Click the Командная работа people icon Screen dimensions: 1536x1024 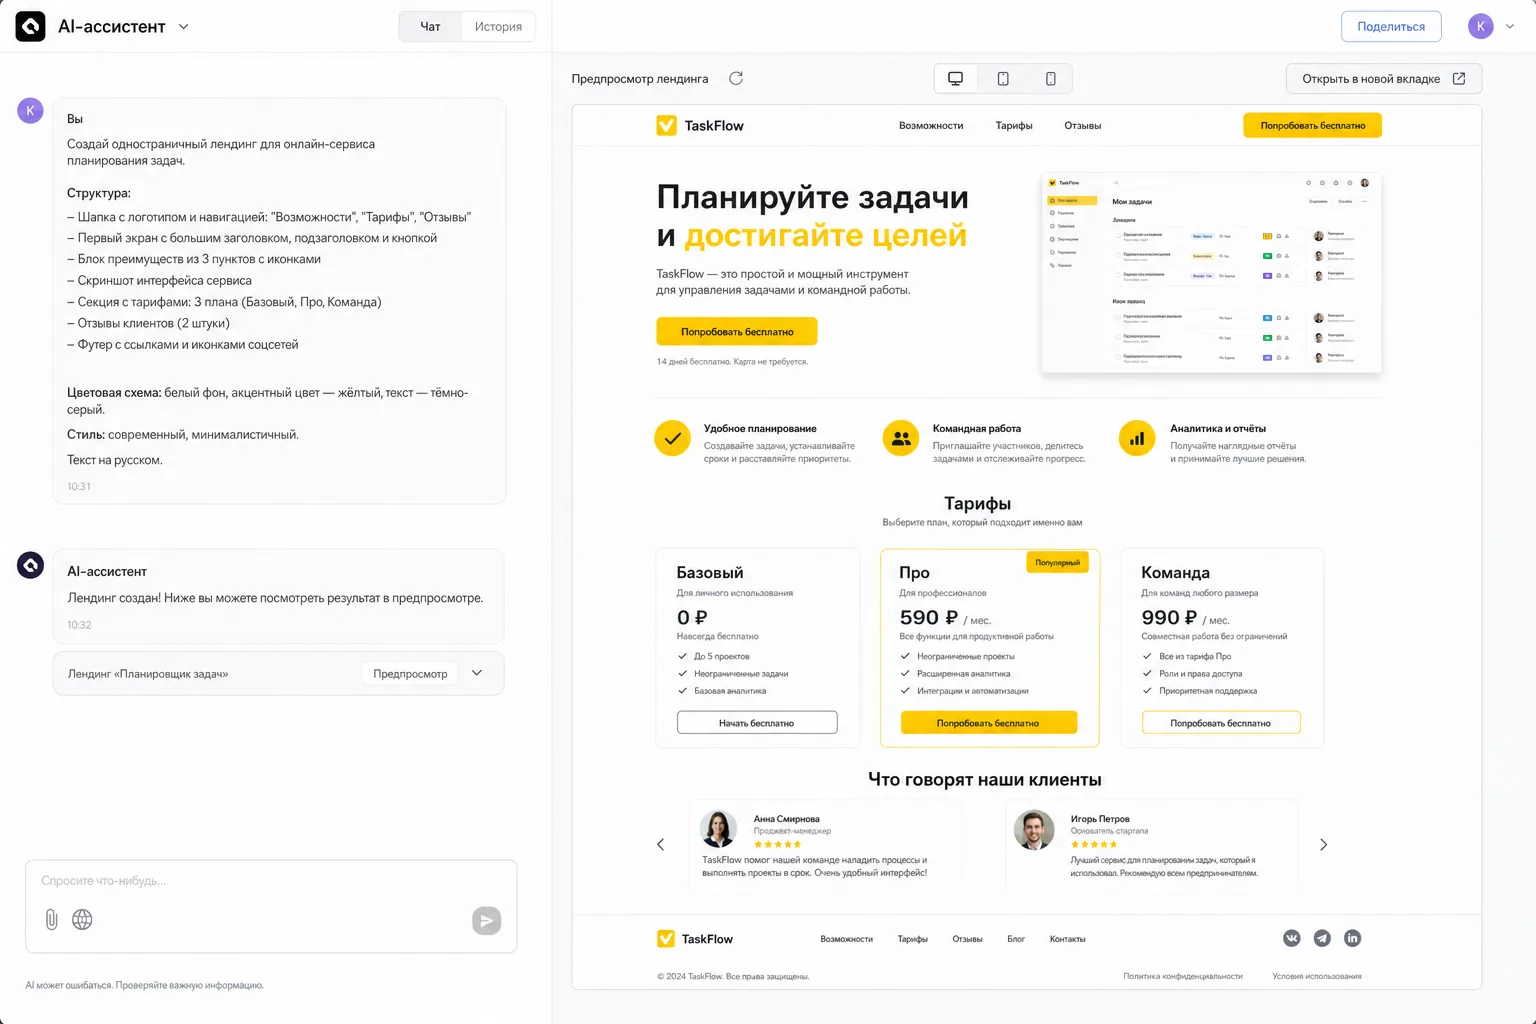click(901, 438)
